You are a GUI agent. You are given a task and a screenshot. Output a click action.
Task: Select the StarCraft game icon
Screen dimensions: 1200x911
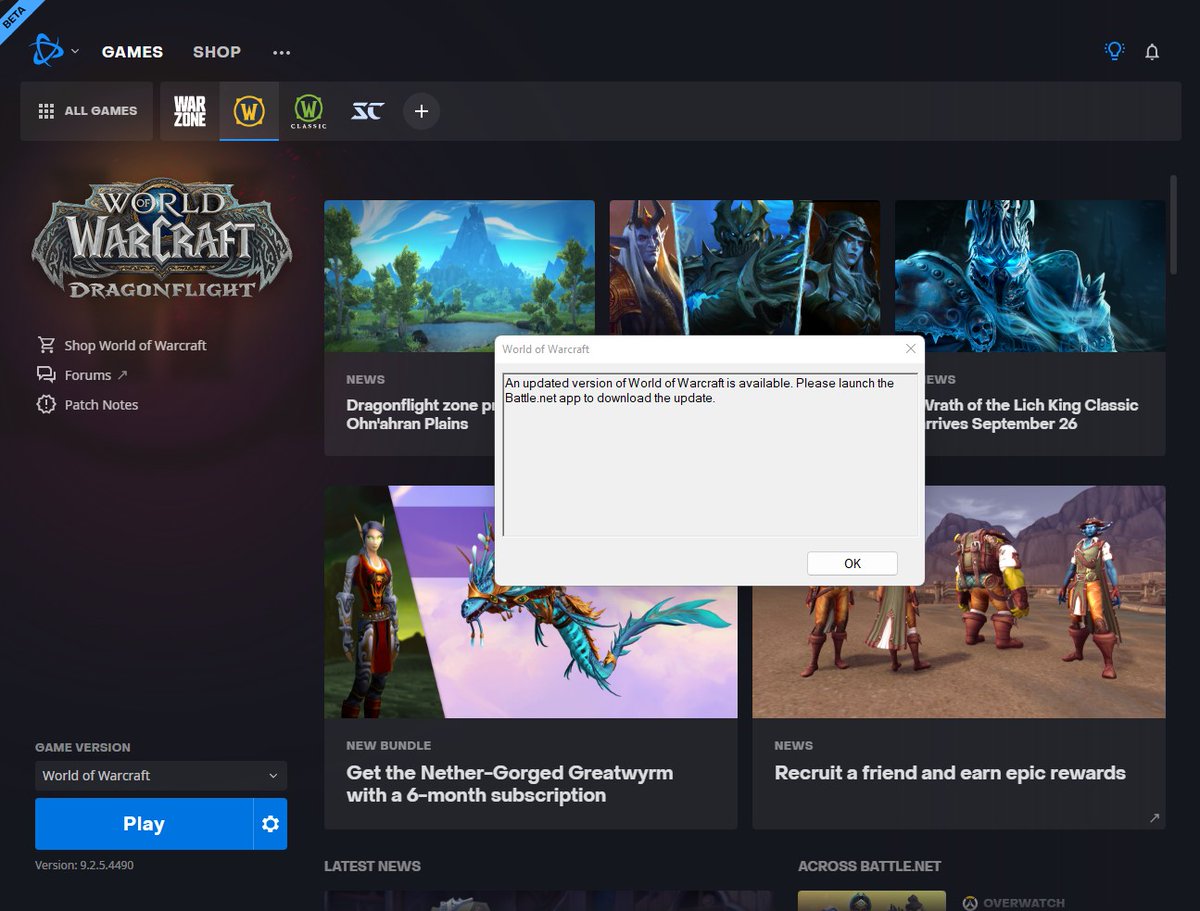(x=367, y=111)
